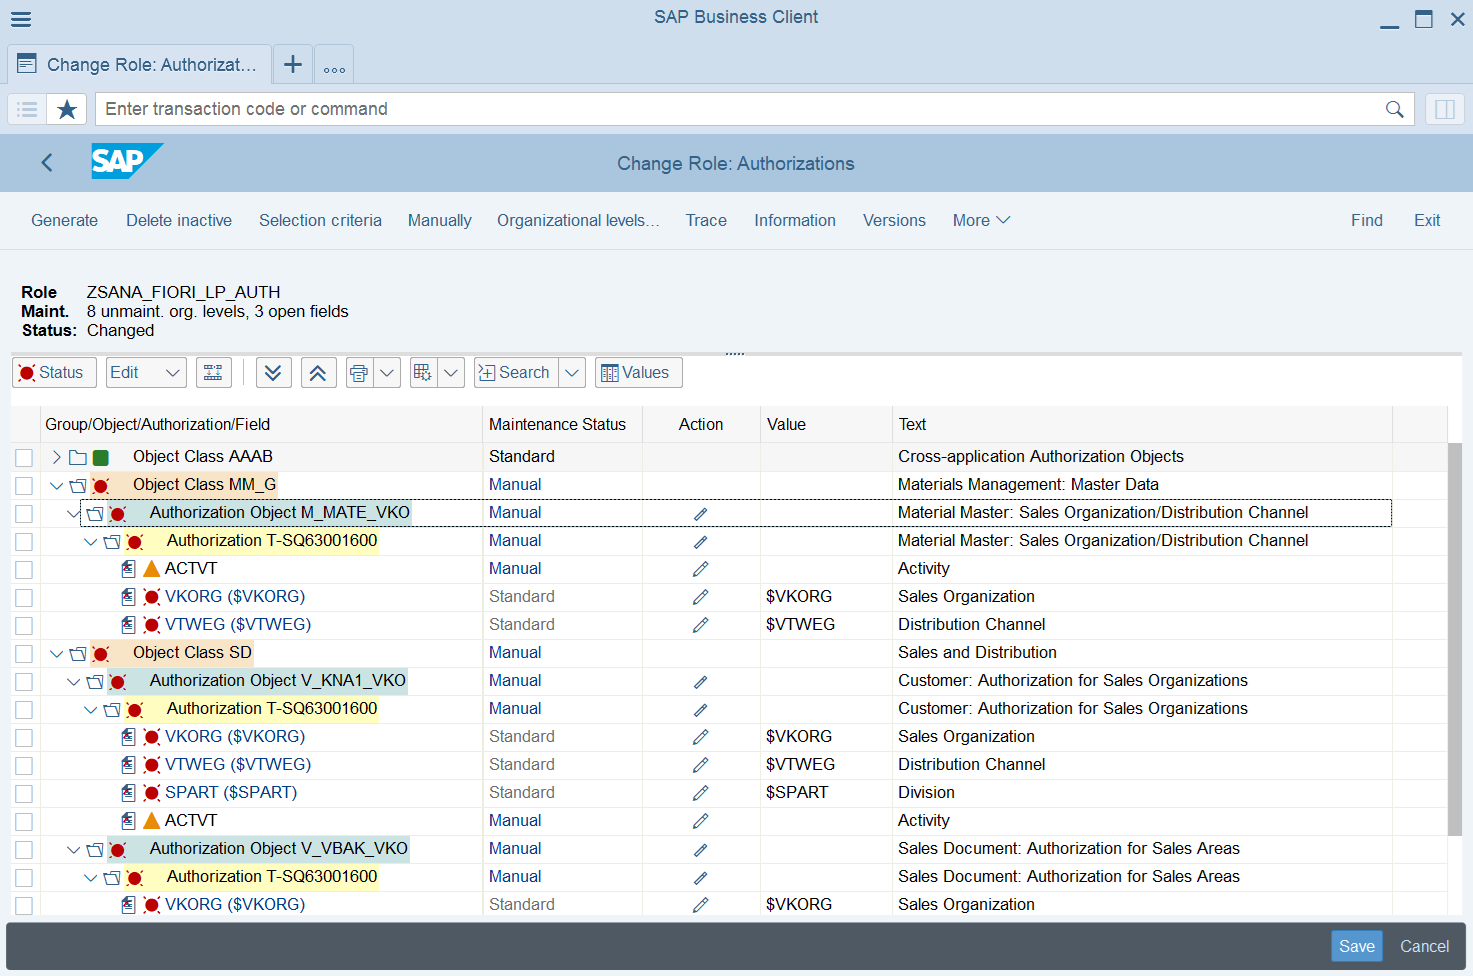Click the Cancel button
1473x976 pixels.
1424,947
